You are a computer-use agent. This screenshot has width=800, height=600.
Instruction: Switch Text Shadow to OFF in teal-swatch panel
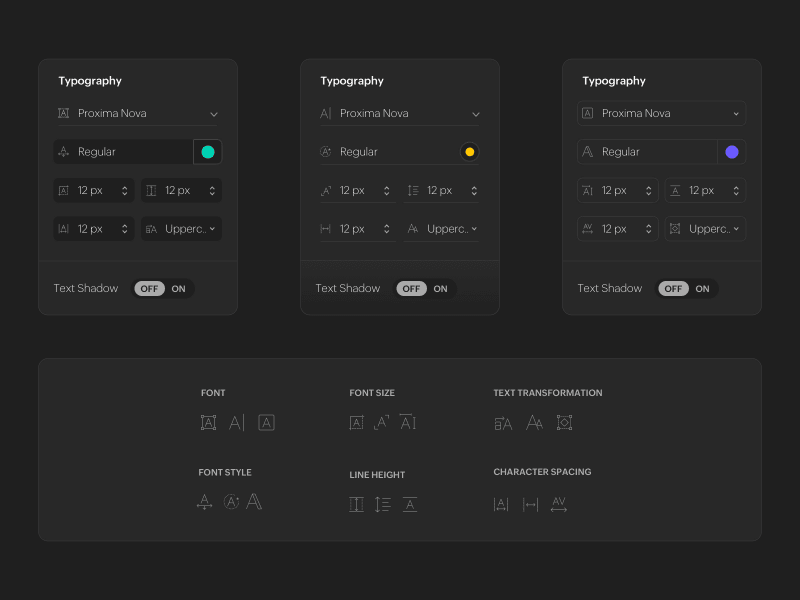[x=149, y=289]
